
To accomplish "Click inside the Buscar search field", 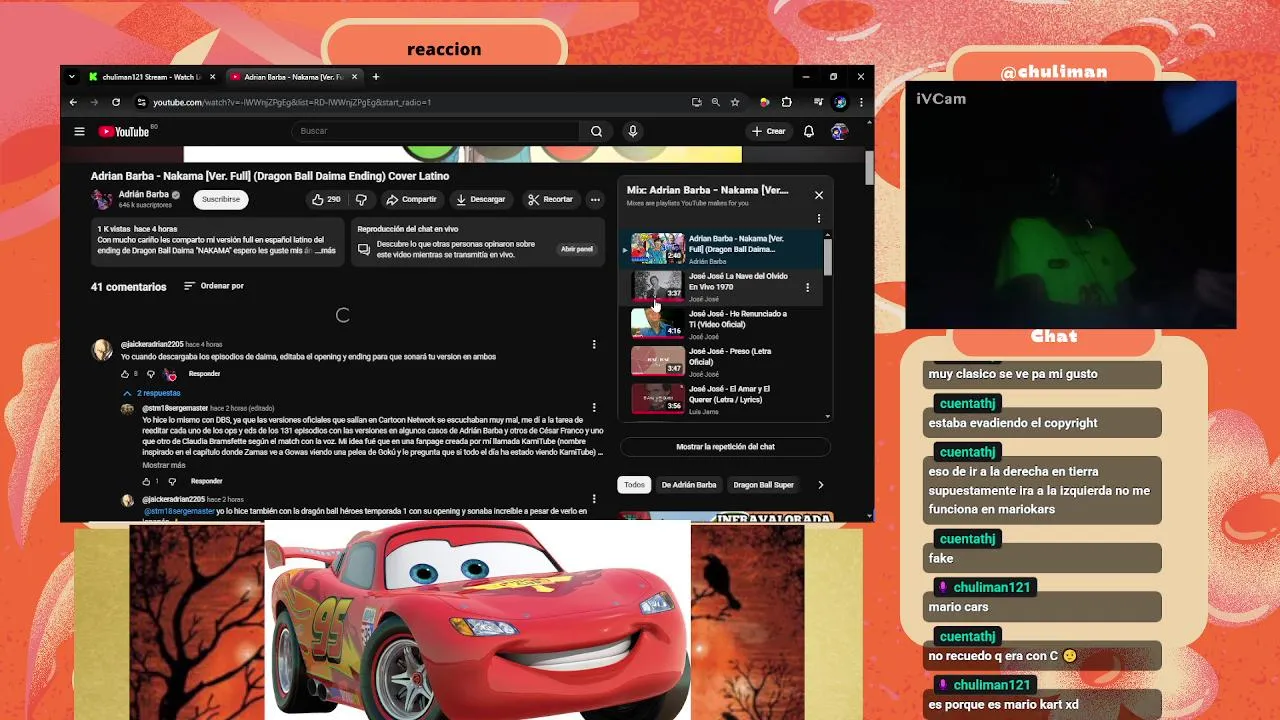I will (436, 131).
